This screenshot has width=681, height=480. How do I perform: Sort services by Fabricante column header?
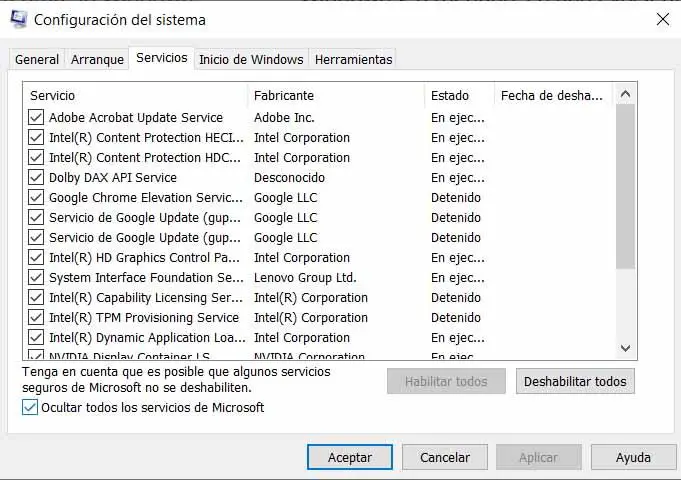click(x=284, y=96)
